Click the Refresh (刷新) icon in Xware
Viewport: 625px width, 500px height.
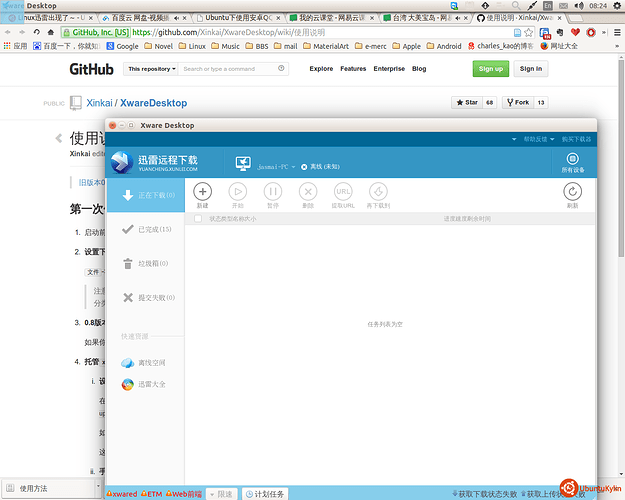coord(572,192)
